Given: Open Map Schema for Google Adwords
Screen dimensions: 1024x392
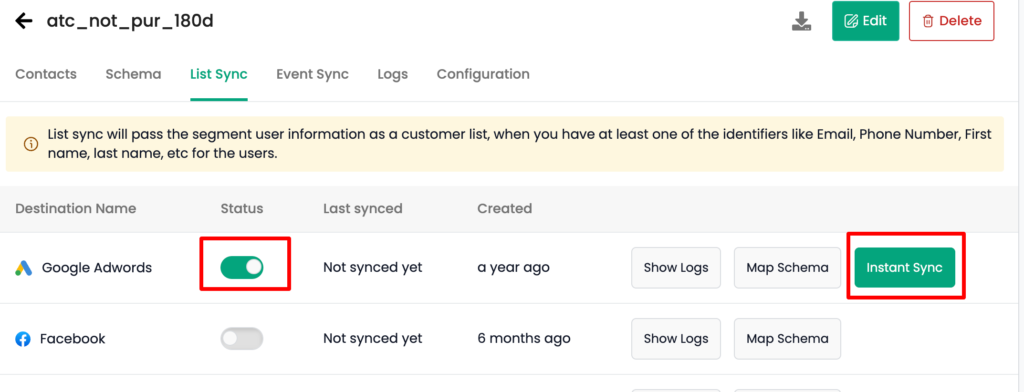Looking at the screenshot, I should coord(788,268).
